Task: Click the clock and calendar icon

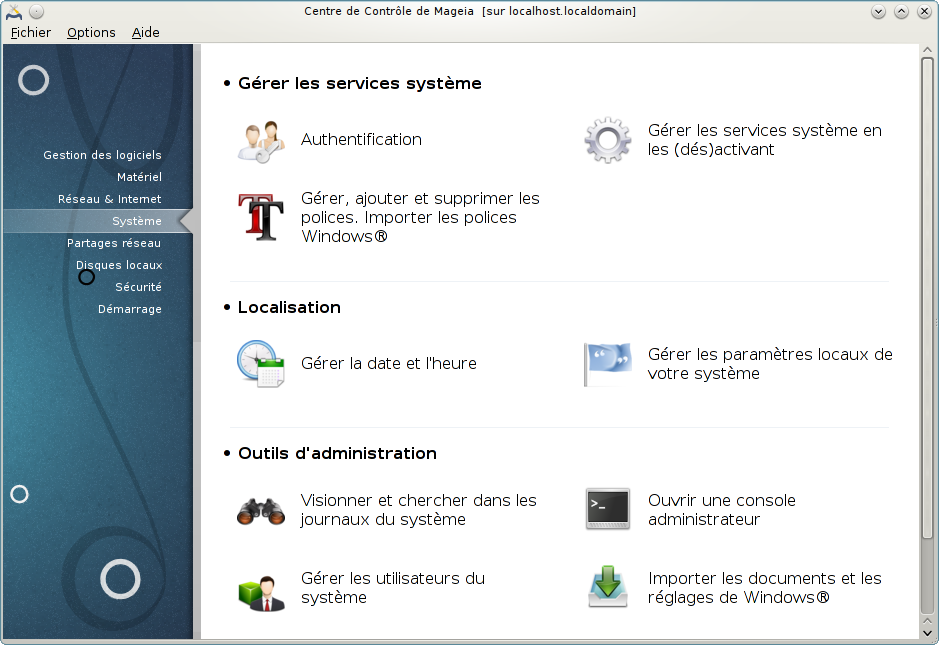Action: tap(261, 364)
